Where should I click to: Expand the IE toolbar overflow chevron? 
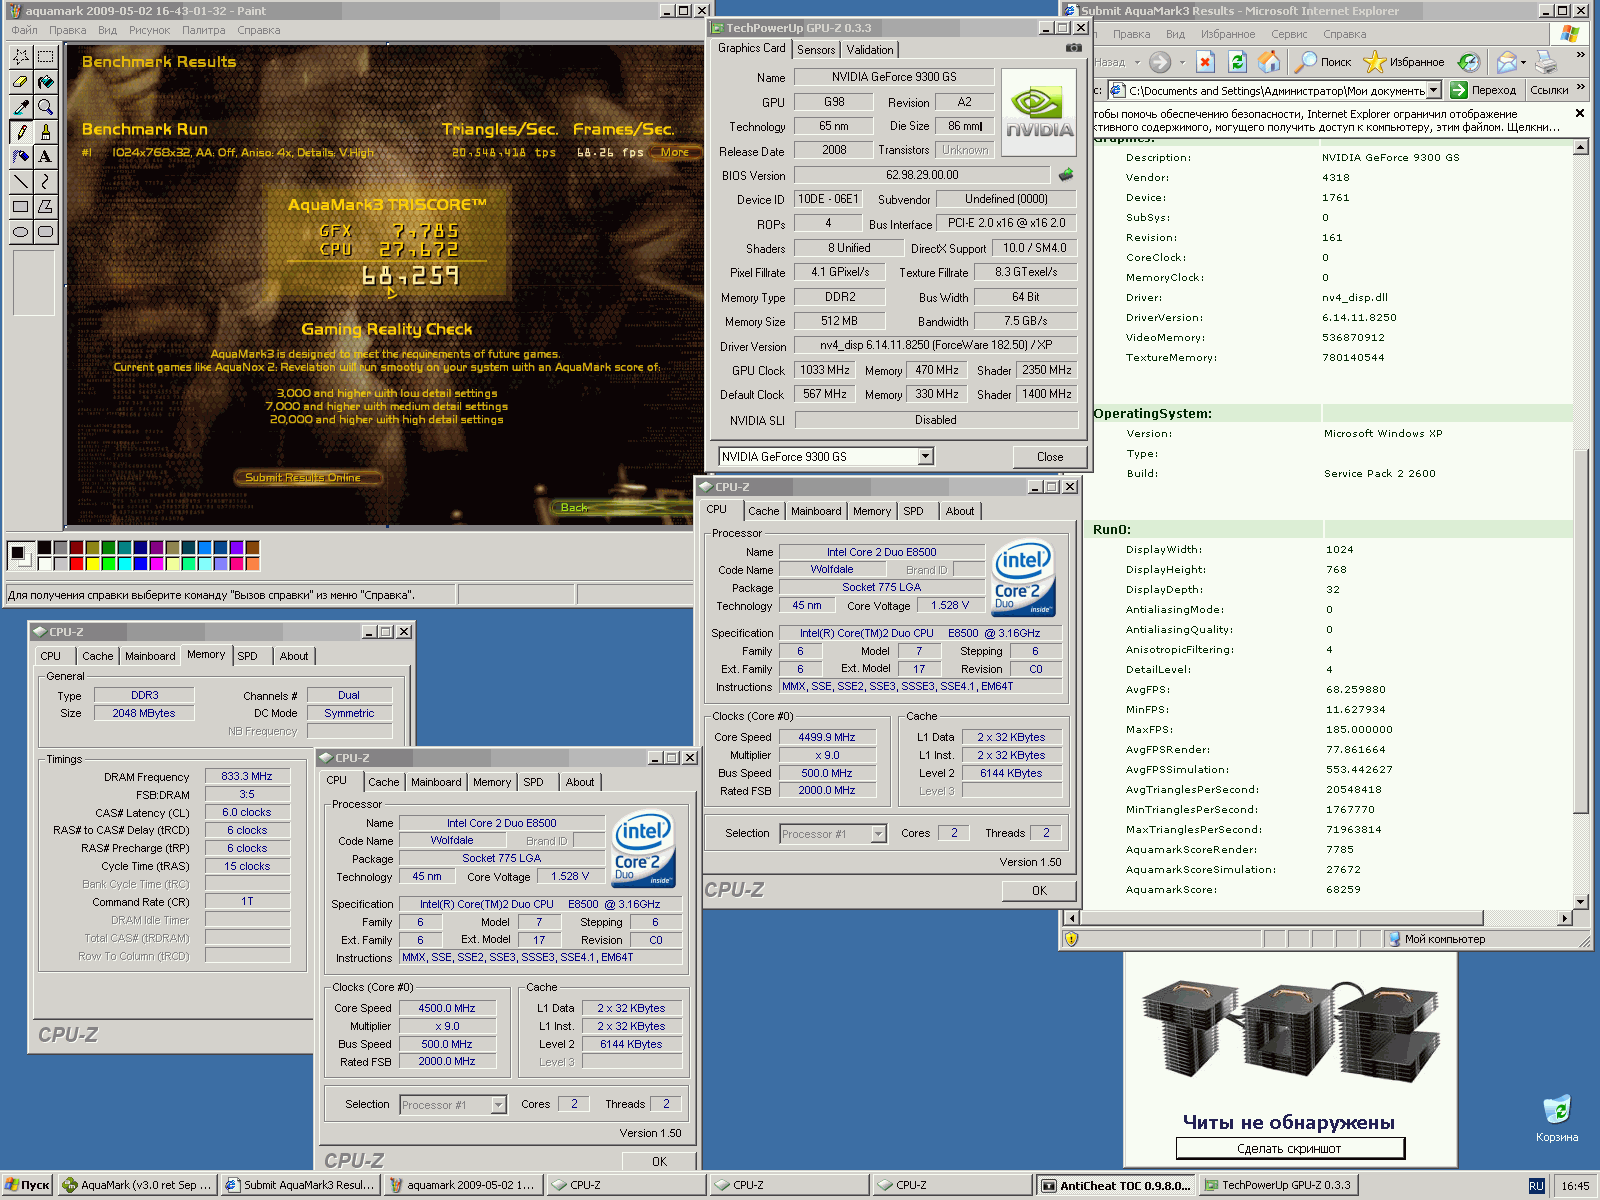(x=1580, y=55)
